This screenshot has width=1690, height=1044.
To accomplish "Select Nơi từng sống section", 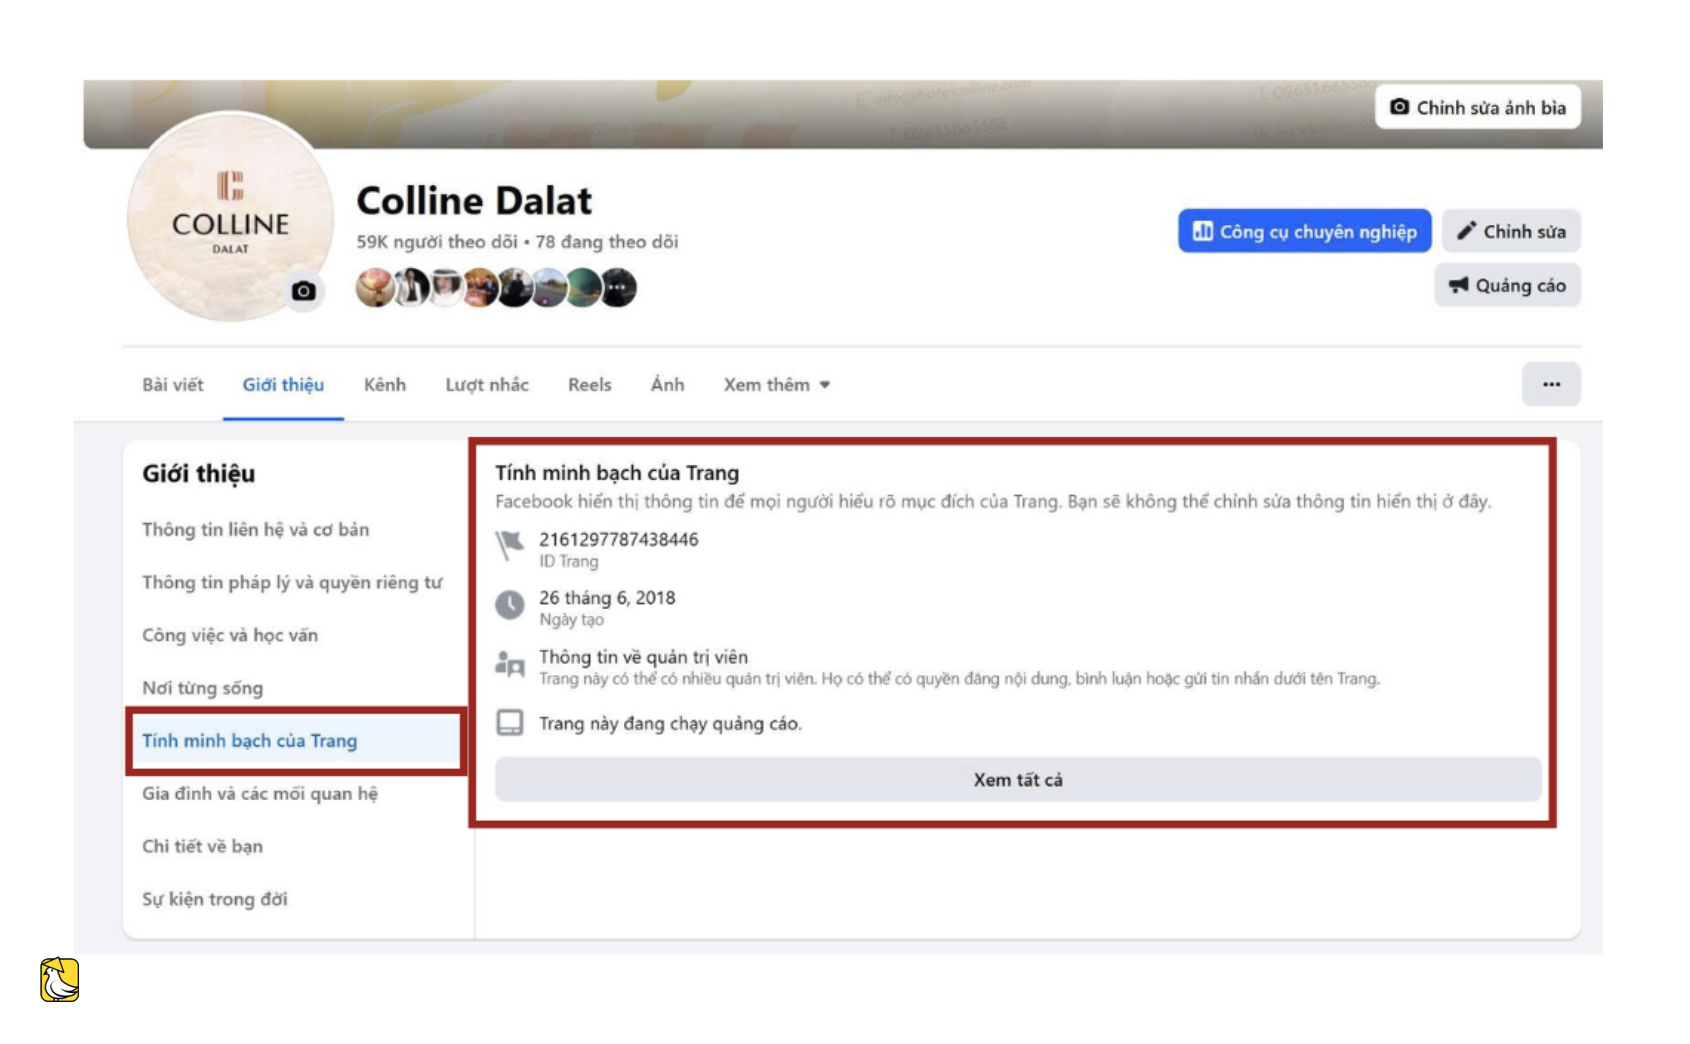I will pyautogui.click(x=202, y=688).
